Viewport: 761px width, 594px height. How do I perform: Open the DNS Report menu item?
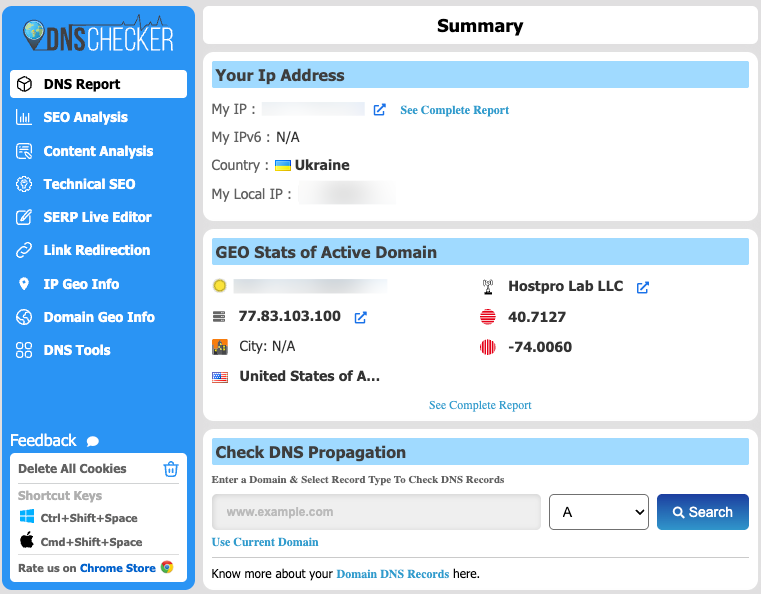point(98,84)
